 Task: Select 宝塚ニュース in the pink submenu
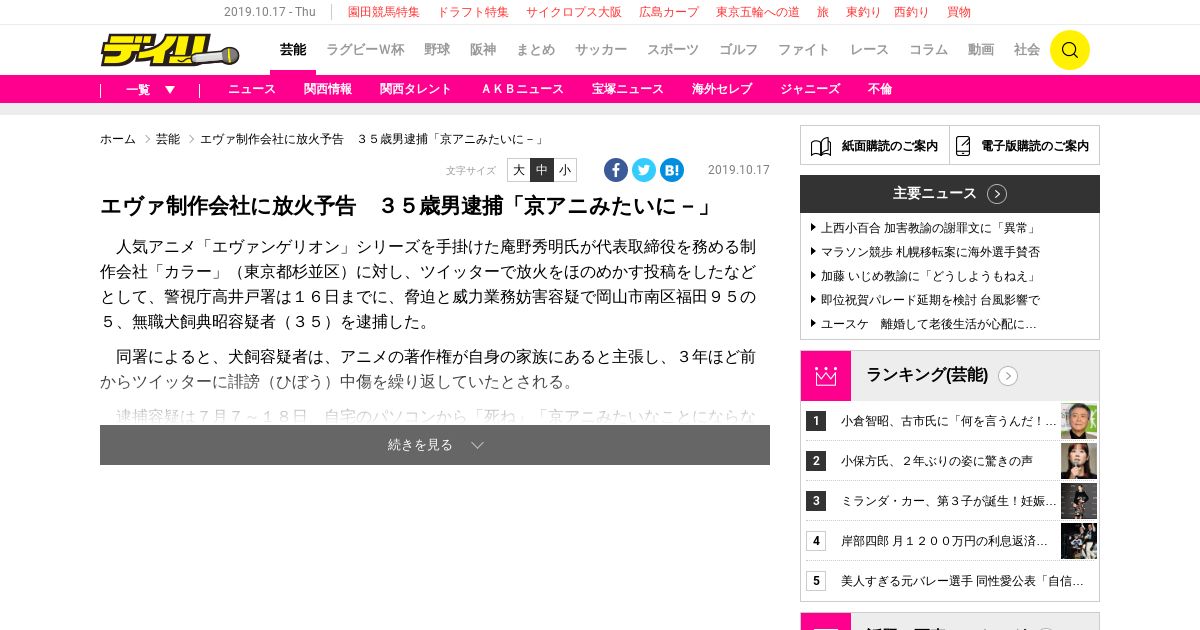click(x=628, y=89)
